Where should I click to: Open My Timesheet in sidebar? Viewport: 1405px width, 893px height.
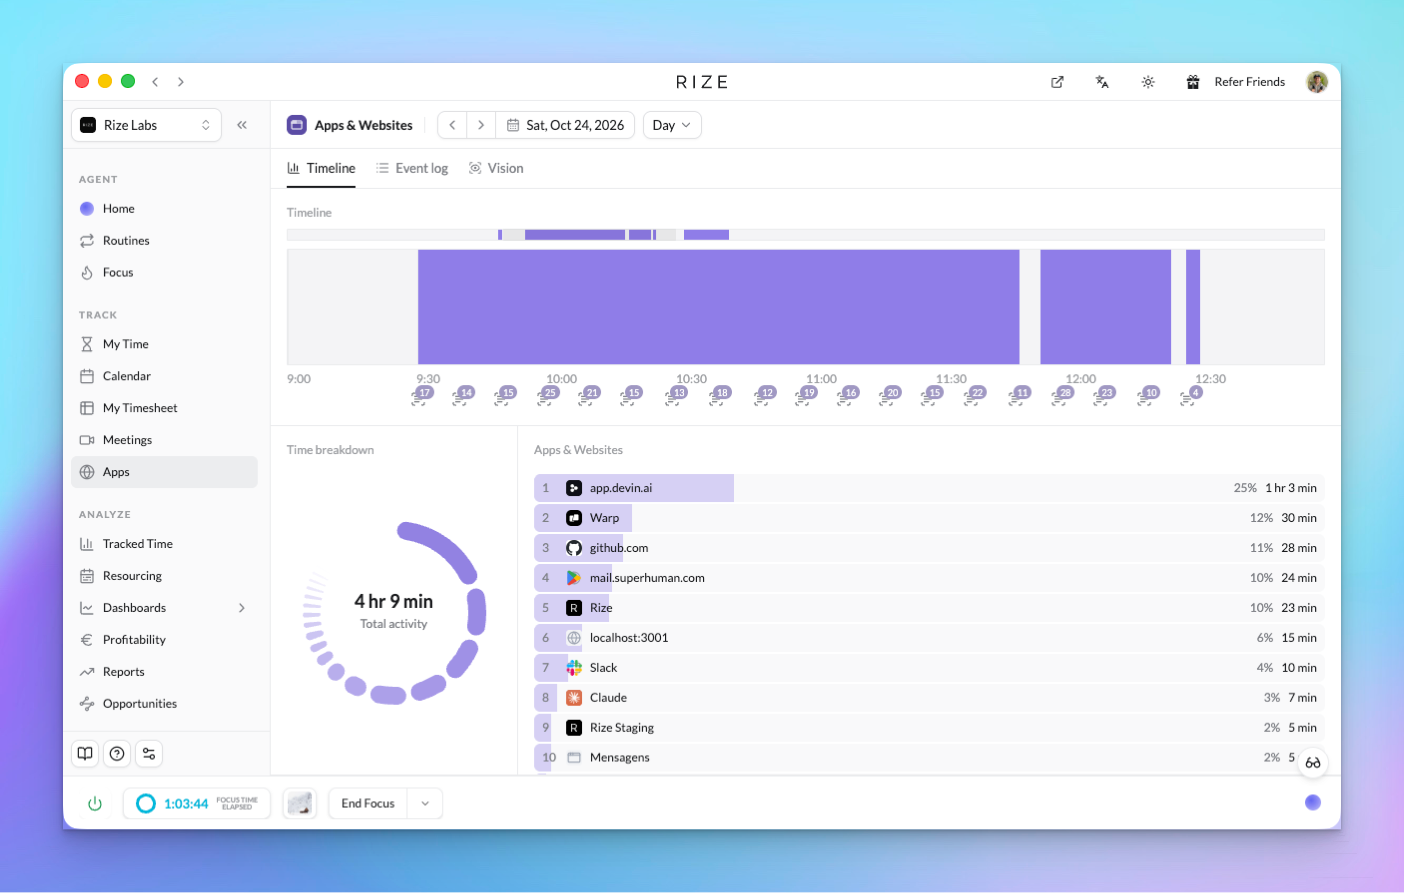(164, 408)
